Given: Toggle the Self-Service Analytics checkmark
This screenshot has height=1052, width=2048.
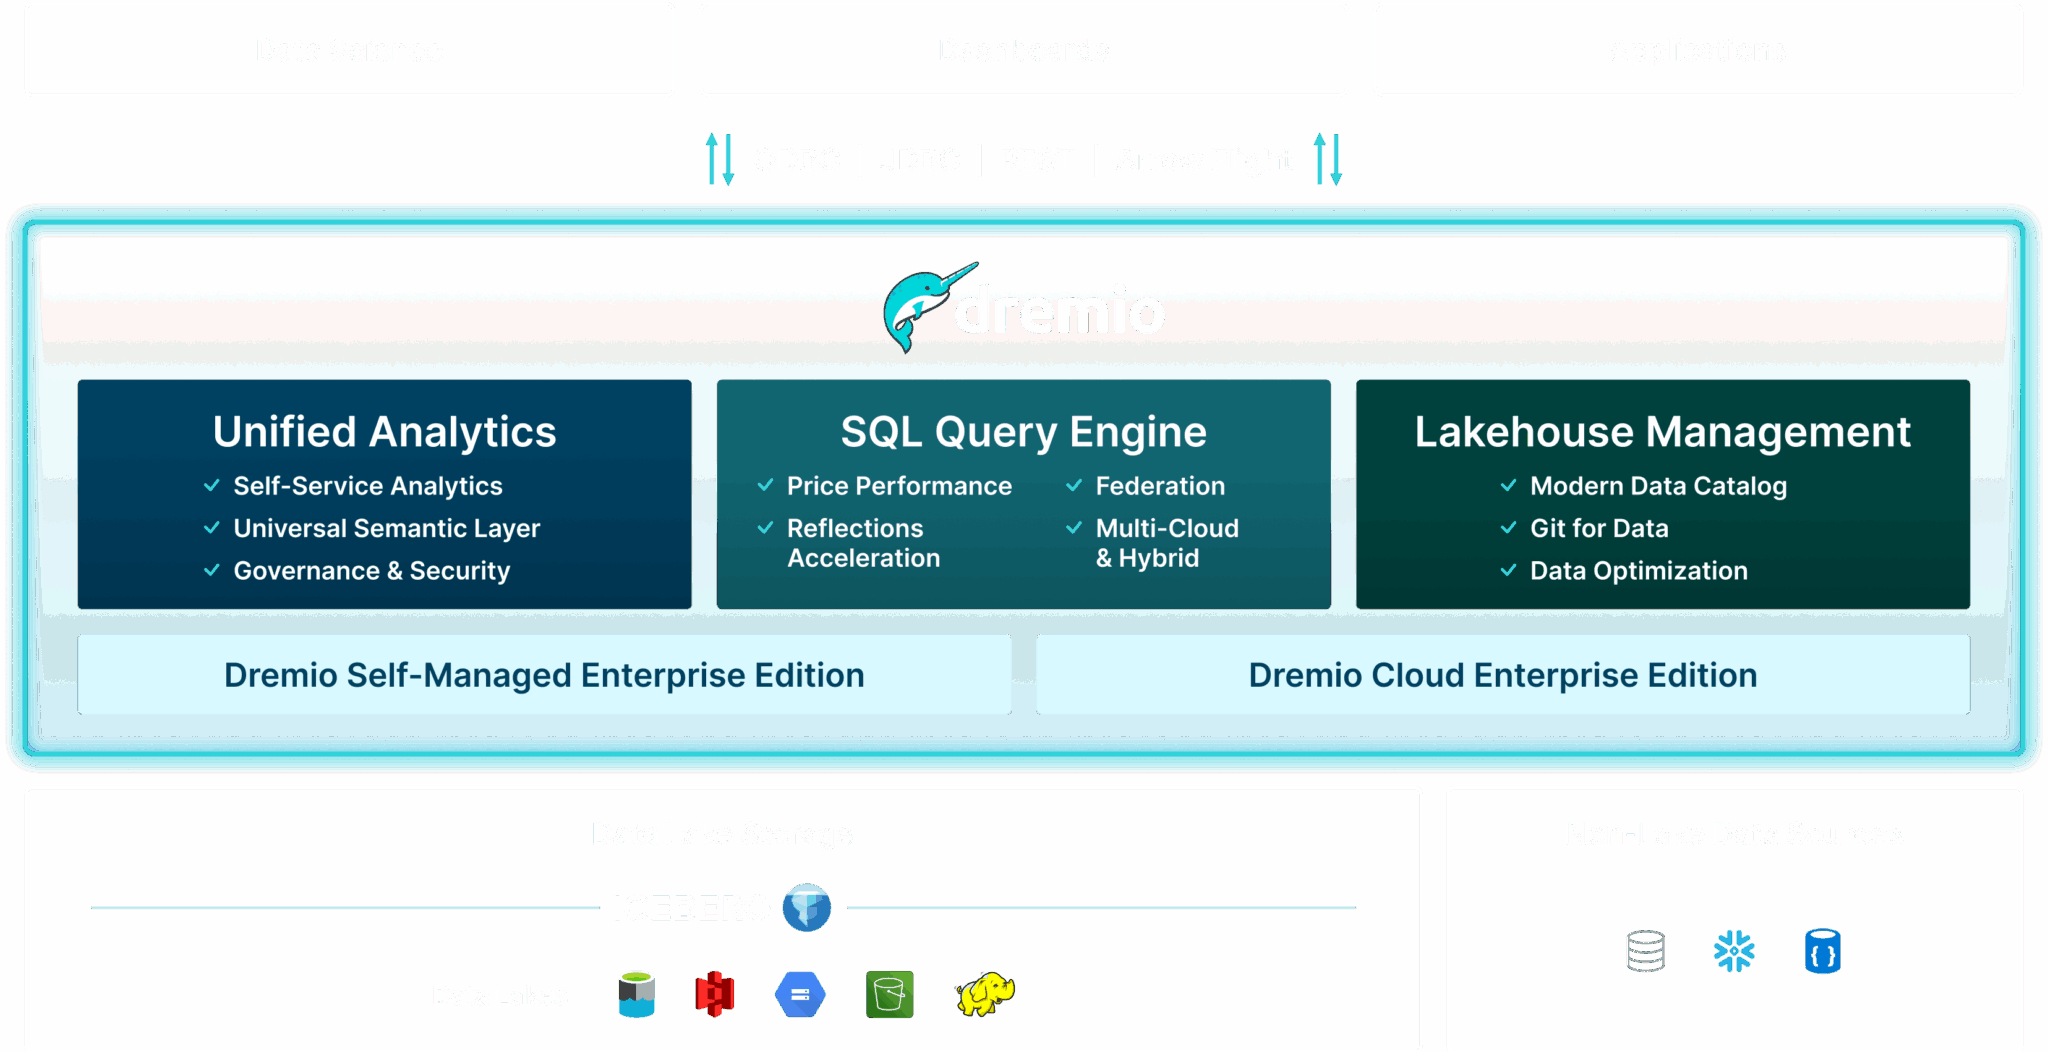Looking at the screenshot, I should pyautogui.click(x=211, y=486).
